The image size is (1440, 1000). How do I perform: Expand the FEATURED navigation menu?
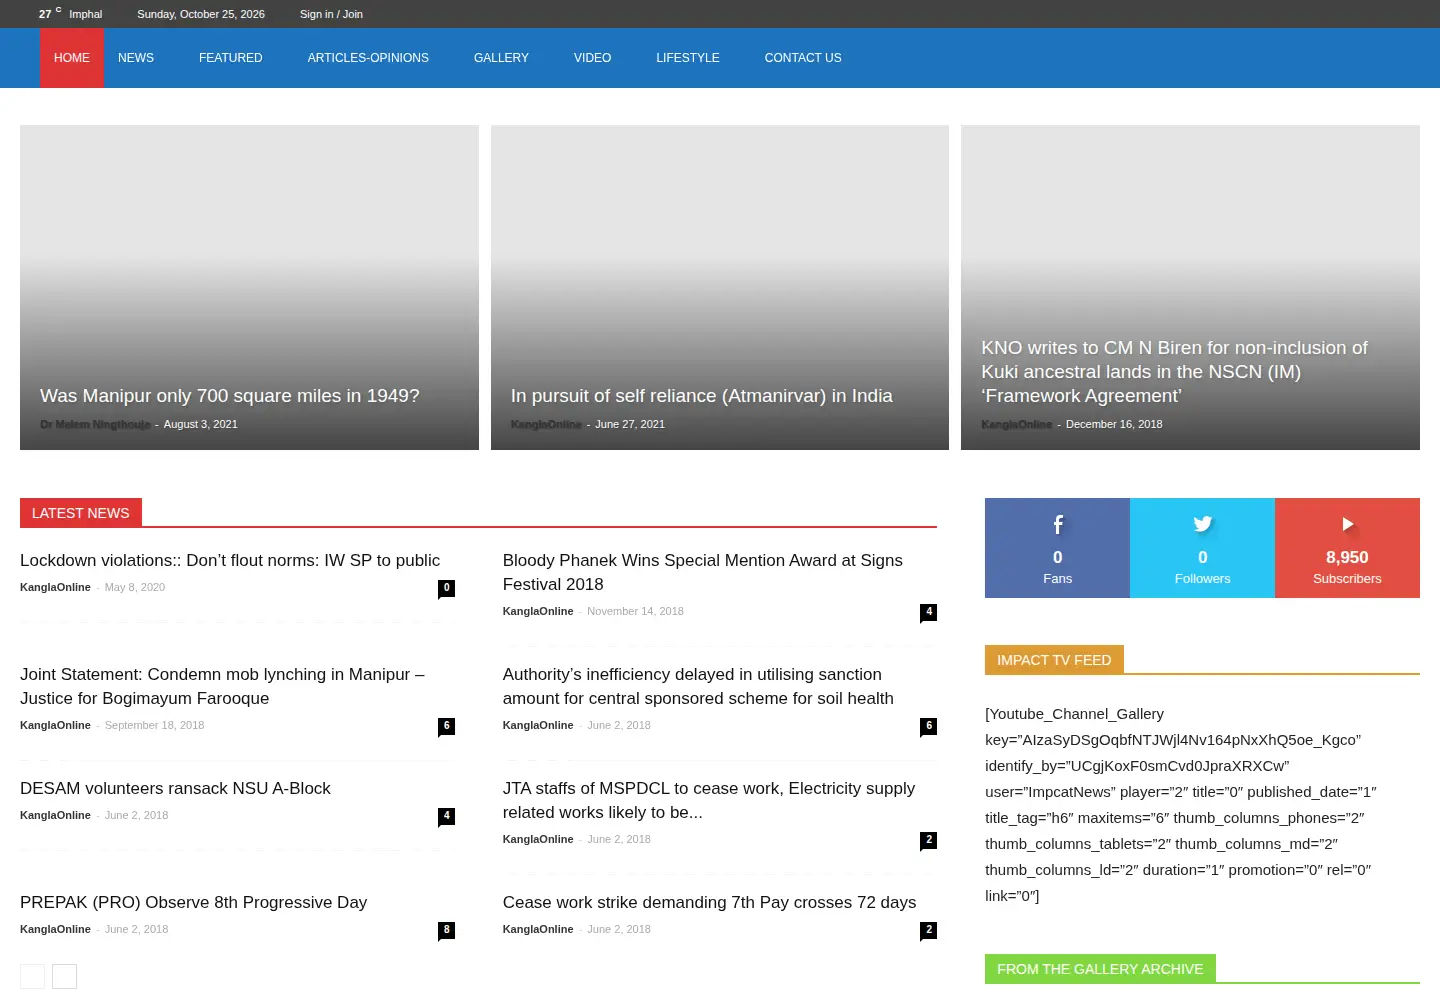coord(230,58)
